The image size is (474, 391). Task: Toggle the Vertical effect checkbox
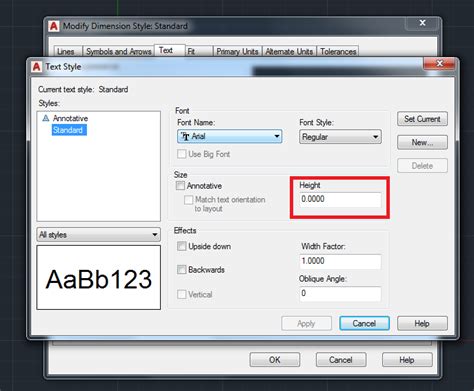[x=182, y=294]
